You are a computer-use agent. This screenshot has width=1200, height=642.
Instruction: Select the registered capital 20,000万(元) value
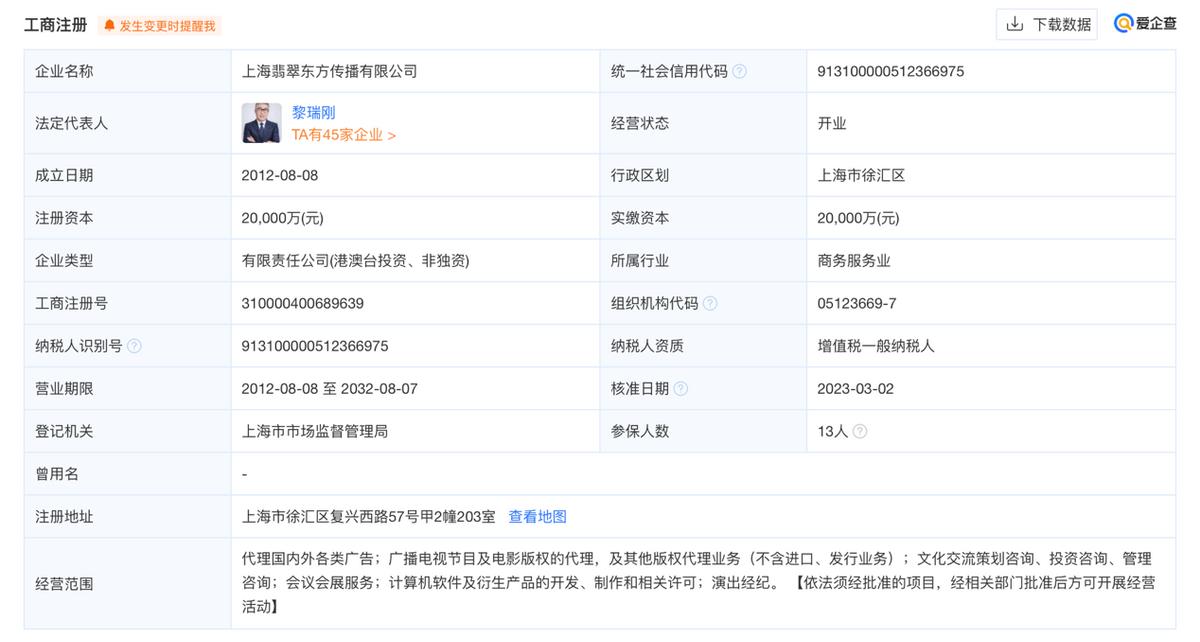click(x=285, y=217)
